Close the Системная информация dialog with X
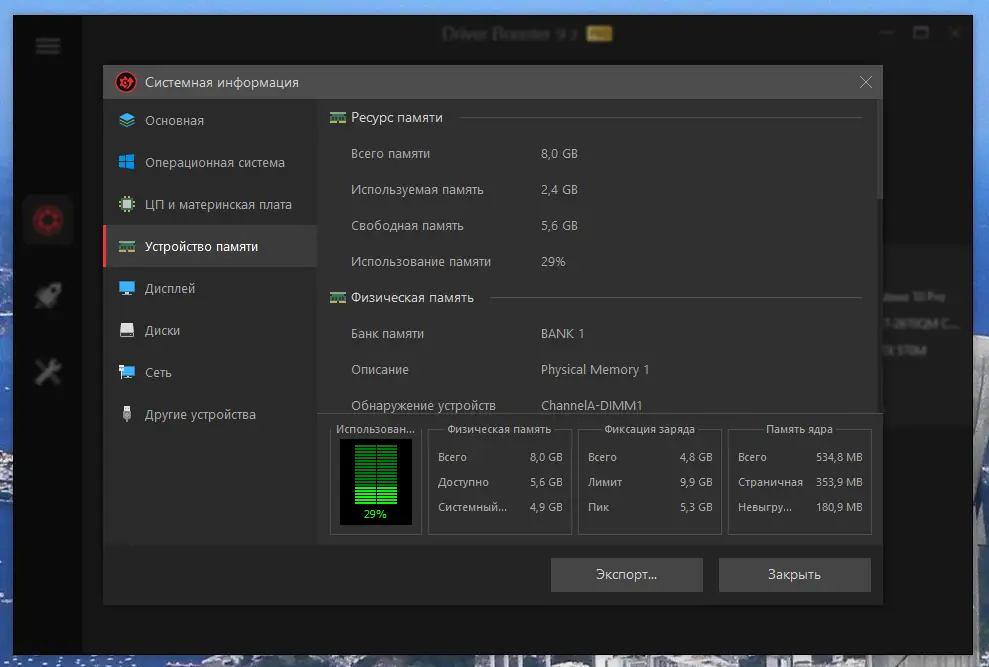The image size is (989, 667). click(x=865, y=82)
